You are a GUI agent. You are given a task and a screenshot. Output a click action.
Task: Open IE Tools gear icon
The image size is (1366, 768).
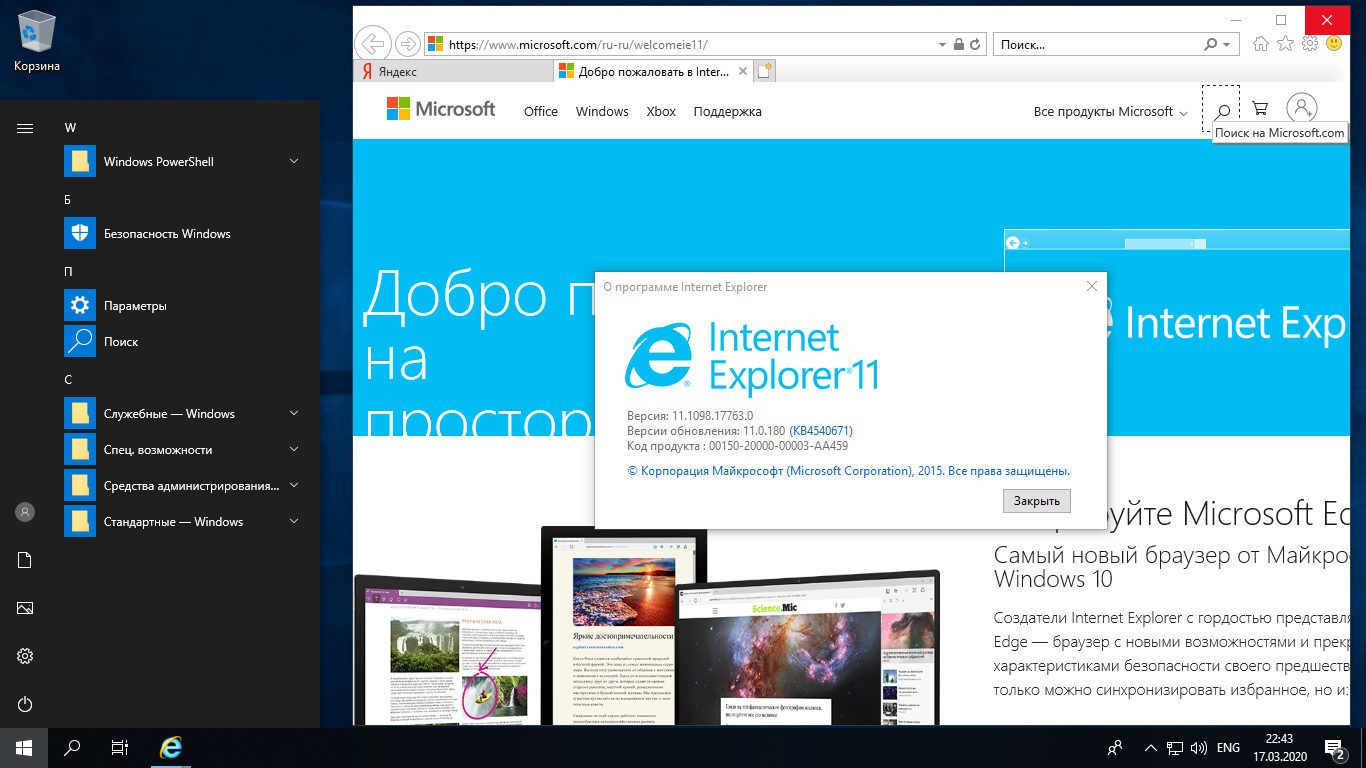1310,44
